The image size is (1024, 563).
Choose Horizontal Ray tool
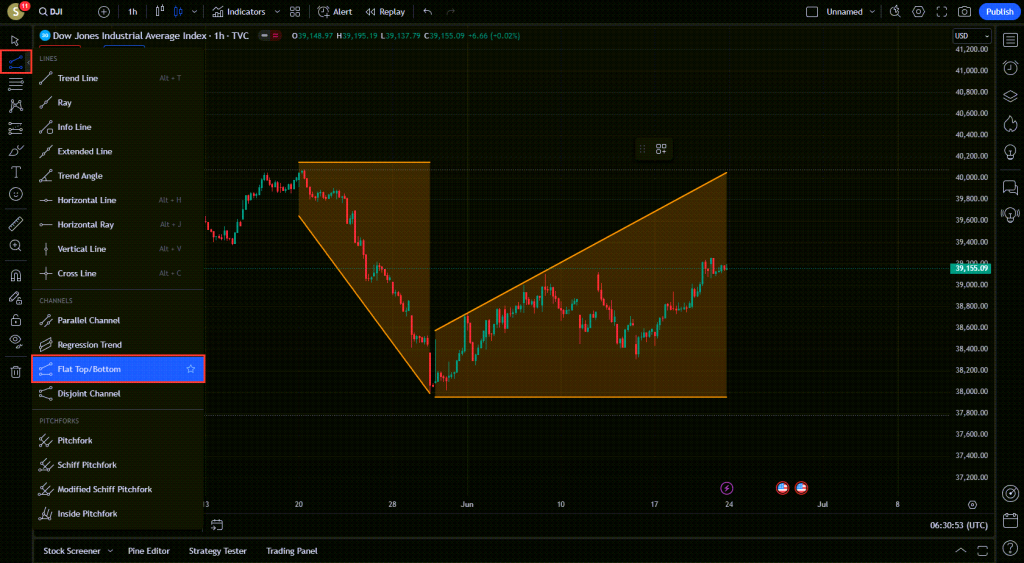118,225
